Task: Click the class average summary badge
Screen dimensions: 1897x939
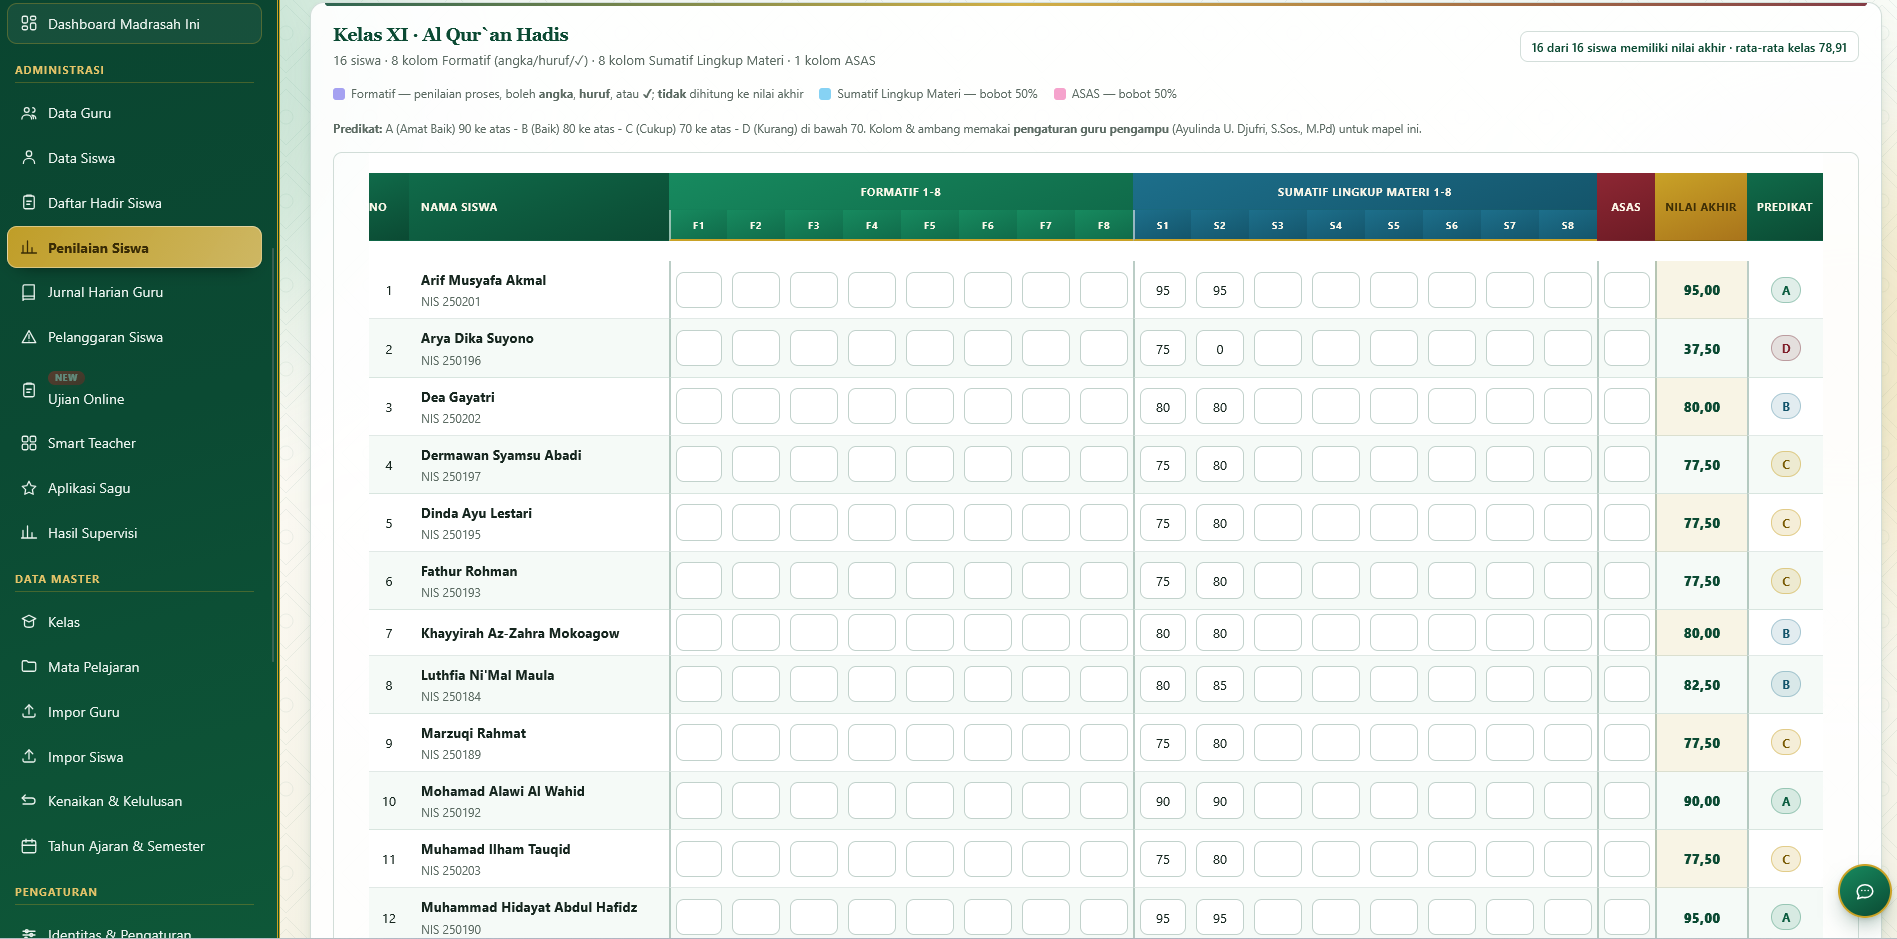Action: (1689, 48)
